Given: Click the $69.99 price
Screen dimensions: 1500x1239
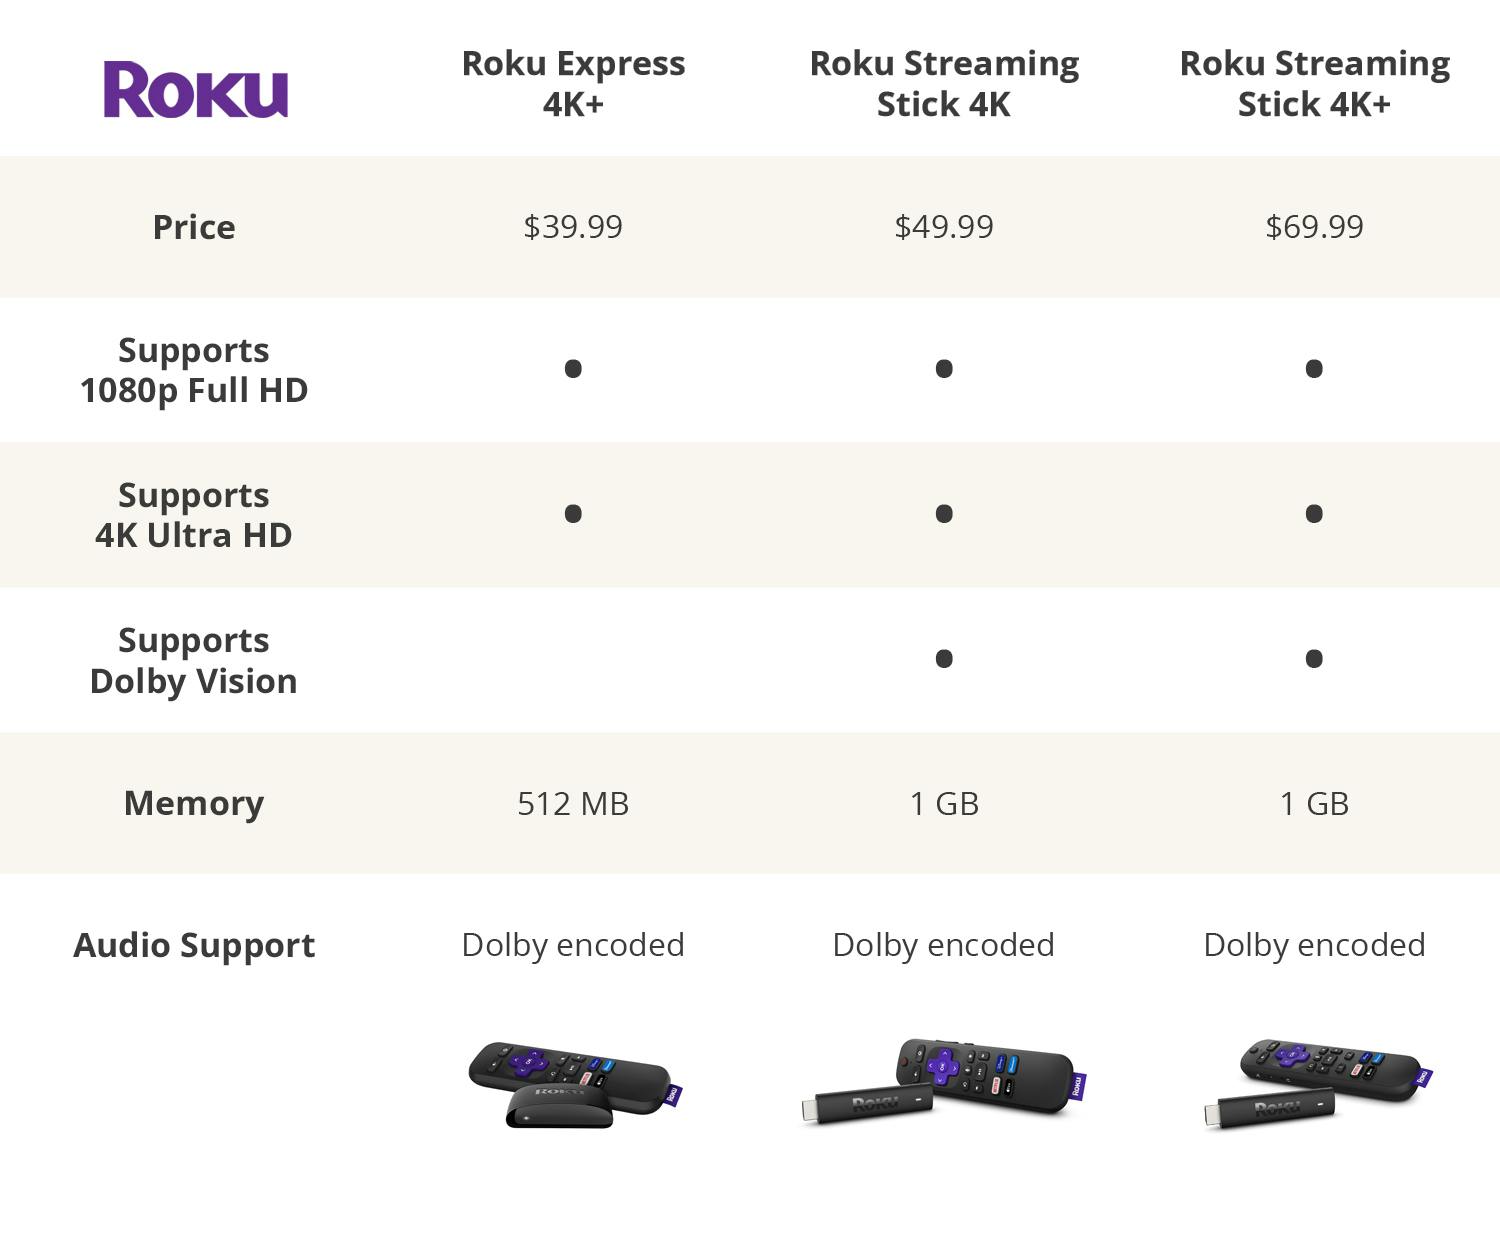Looking at the screenshot, I should [x=1314, y=227].
